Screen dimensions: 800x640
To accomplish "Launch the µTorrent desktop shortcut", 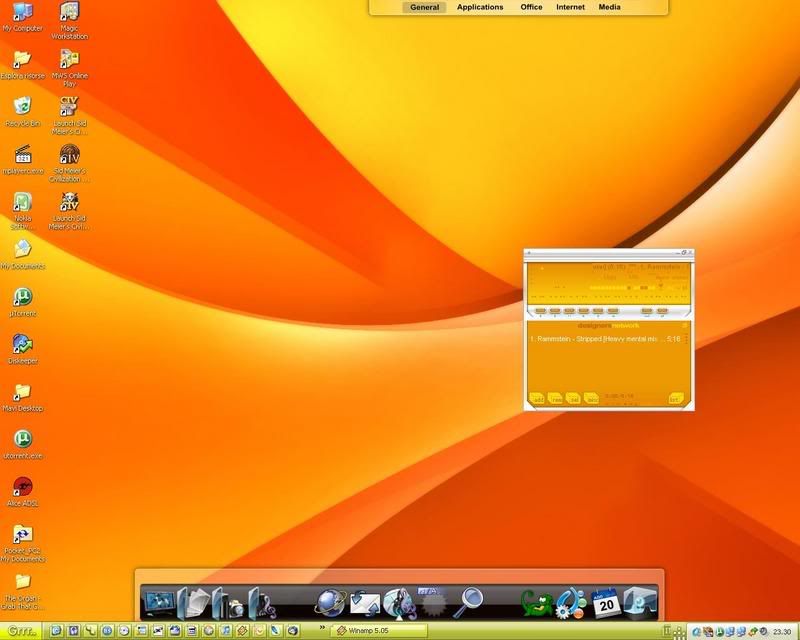I will (x=22, y=302).
